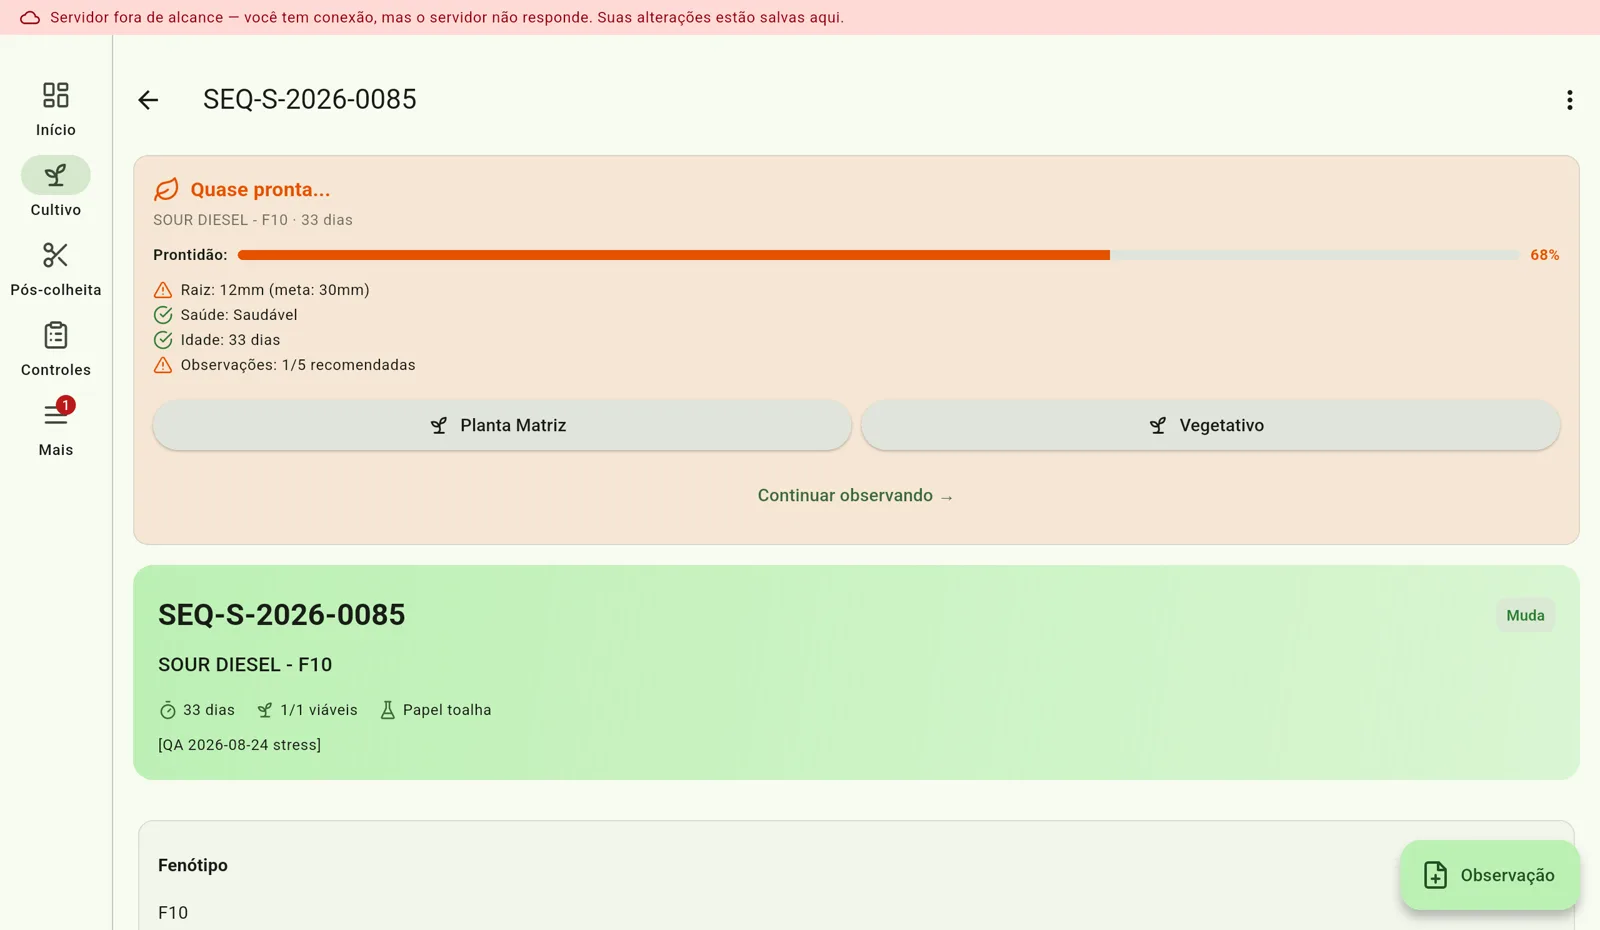
Task: Click the Prontidão progress bar
Action: coord(878,255)
